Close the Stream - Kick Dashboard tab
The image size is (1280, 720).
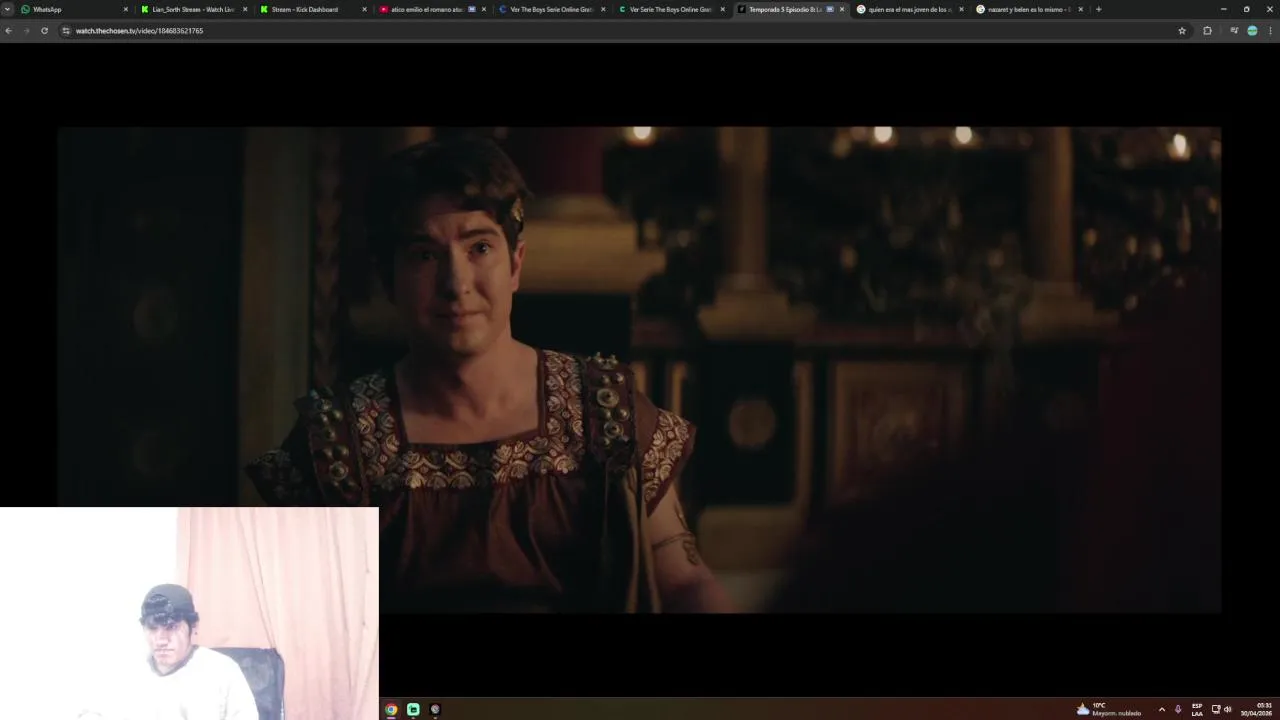[364, 9]
